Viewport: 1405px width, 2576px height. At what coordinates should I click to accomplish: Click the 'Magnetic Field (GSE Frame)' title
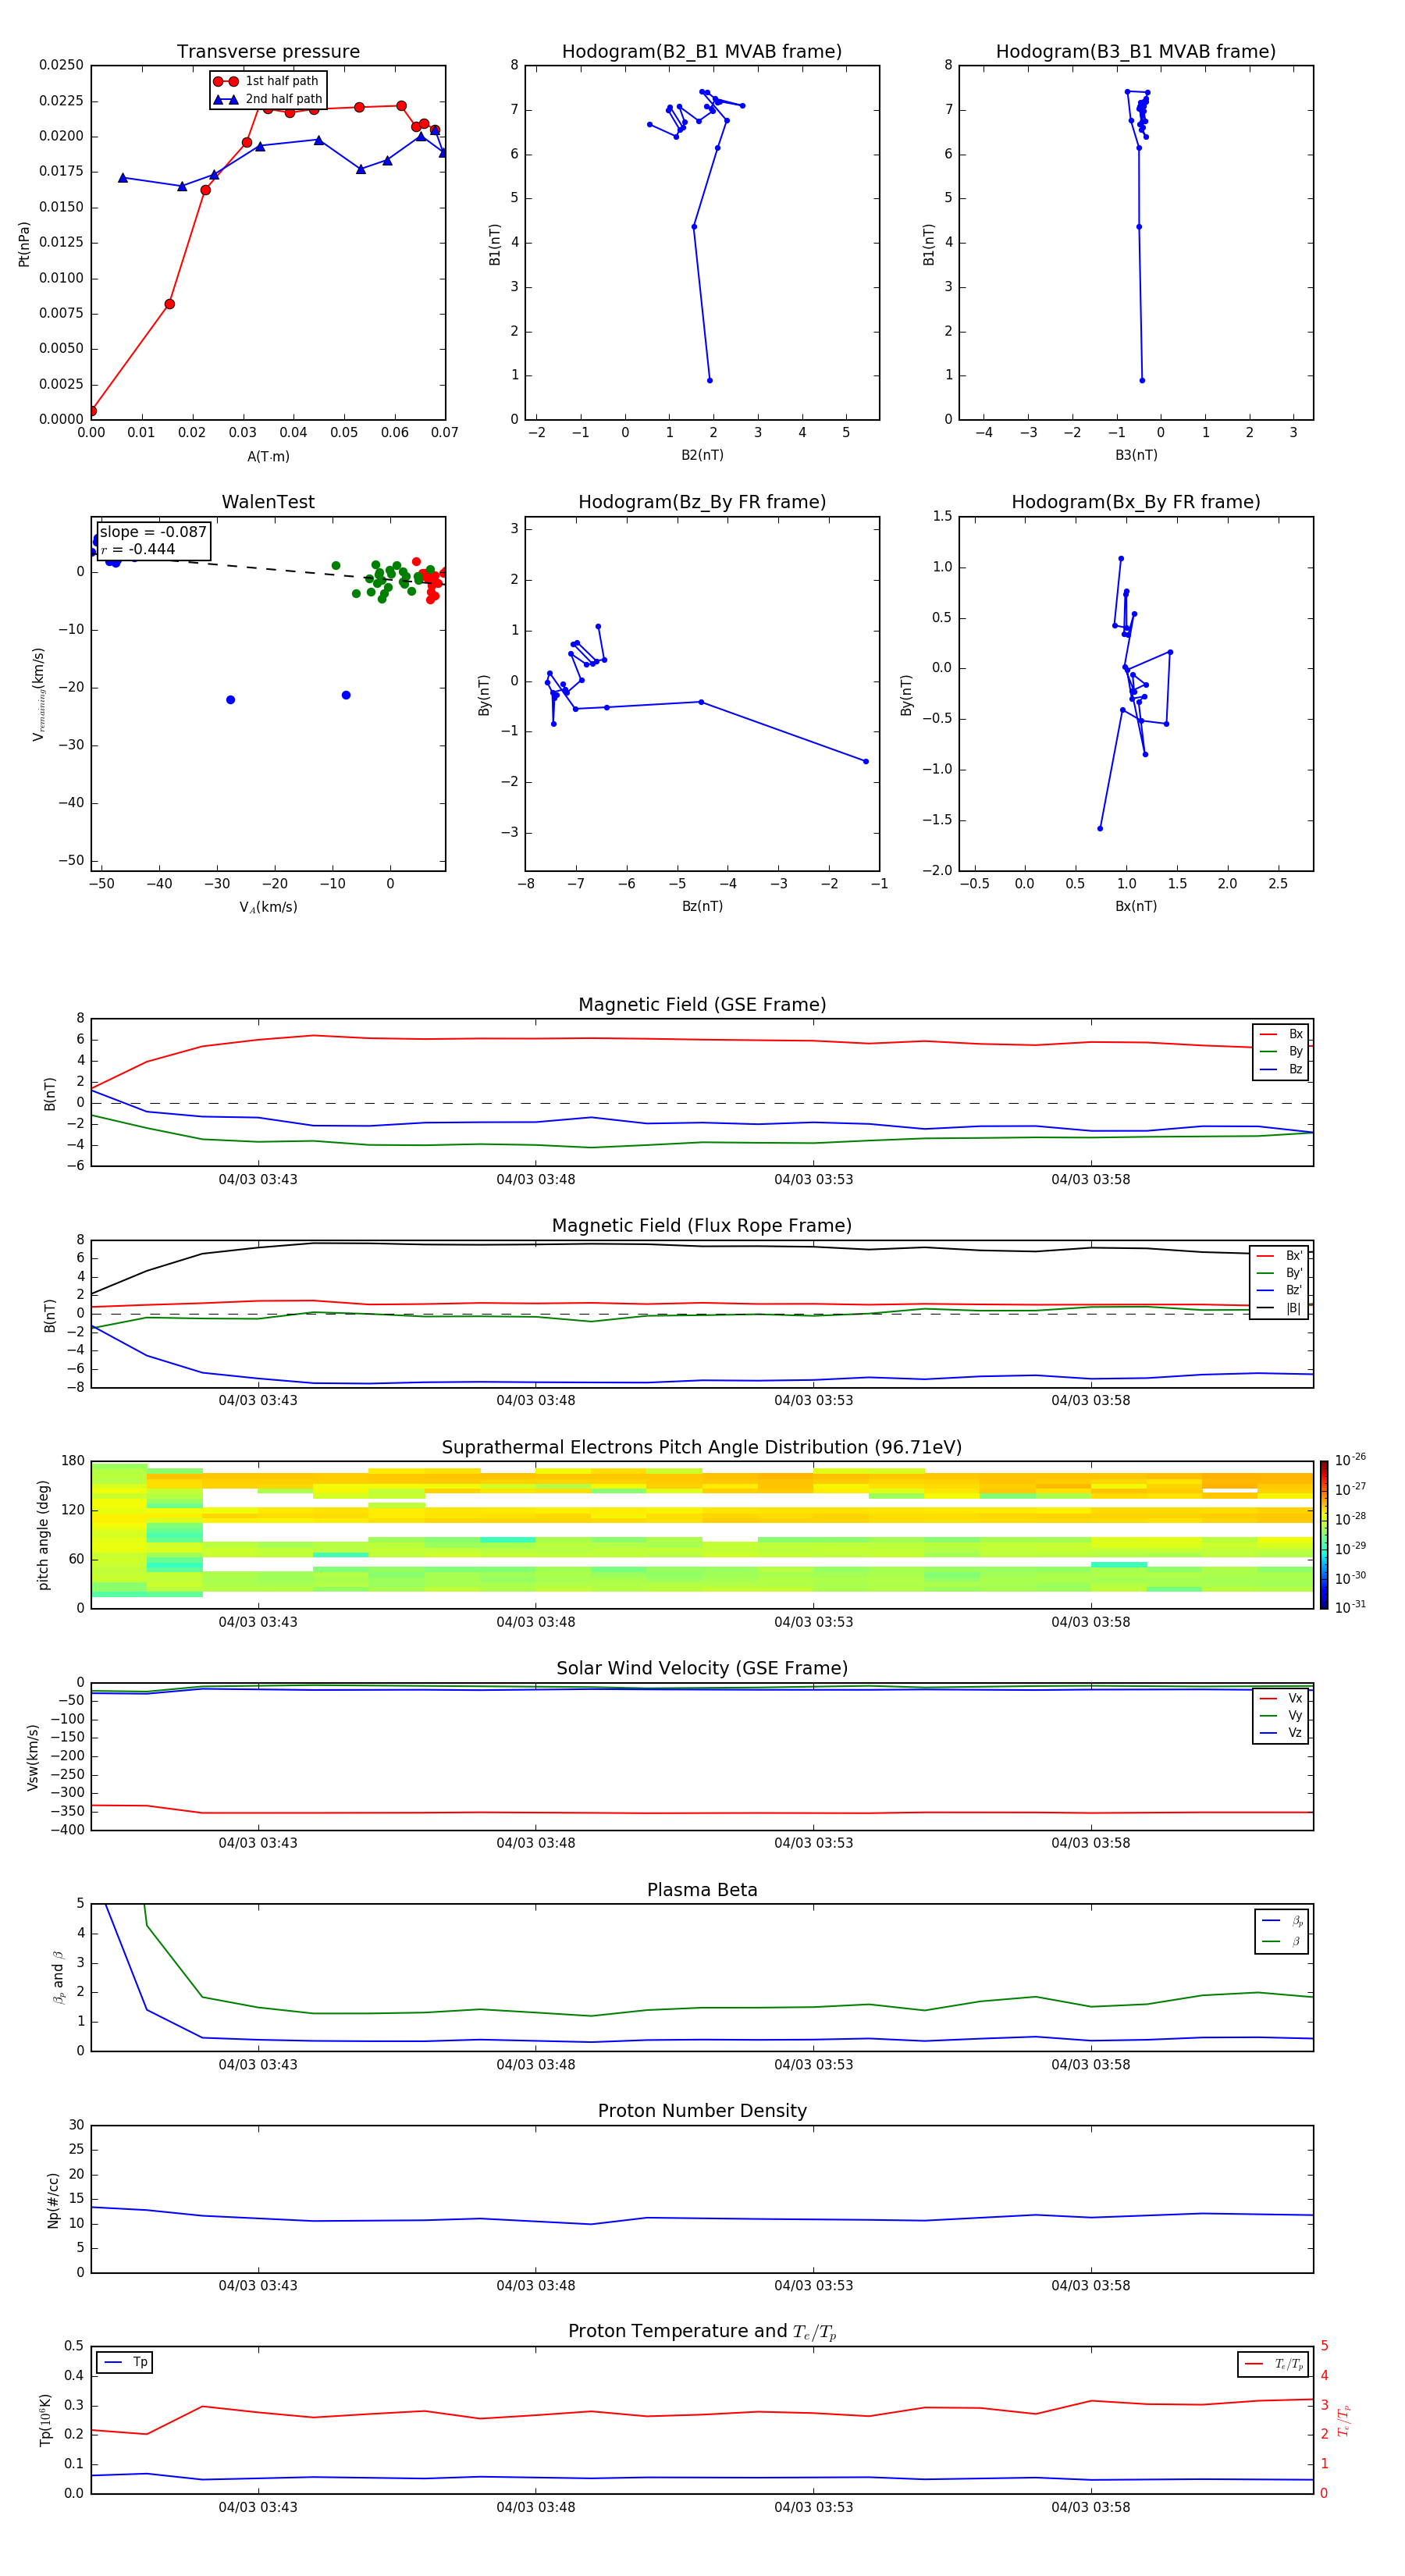tap(702, 1005)
